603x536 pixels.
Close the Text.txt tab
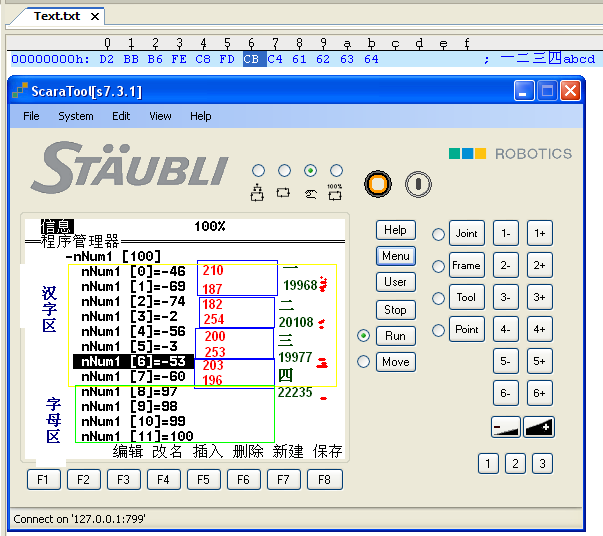point(95,17)
